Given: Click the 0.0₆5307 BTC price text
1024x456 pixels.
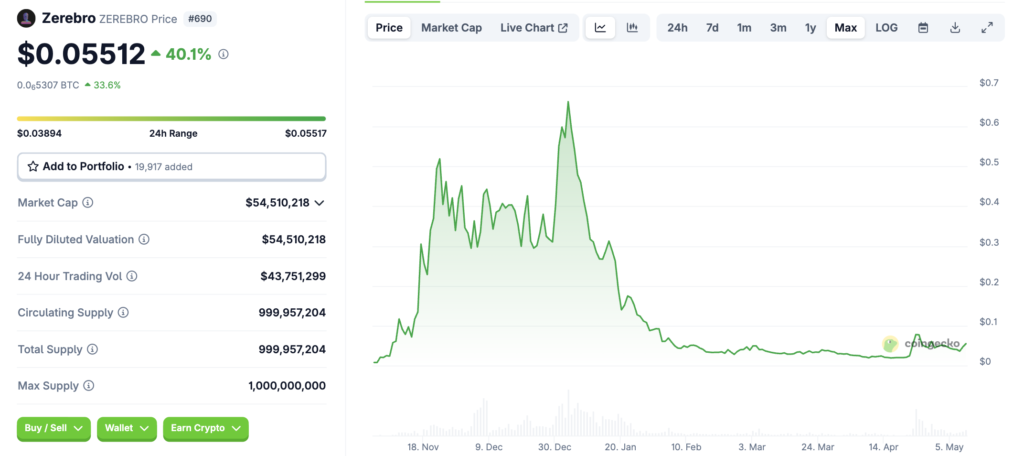Looking at the screenshot, I should [48, 85].
